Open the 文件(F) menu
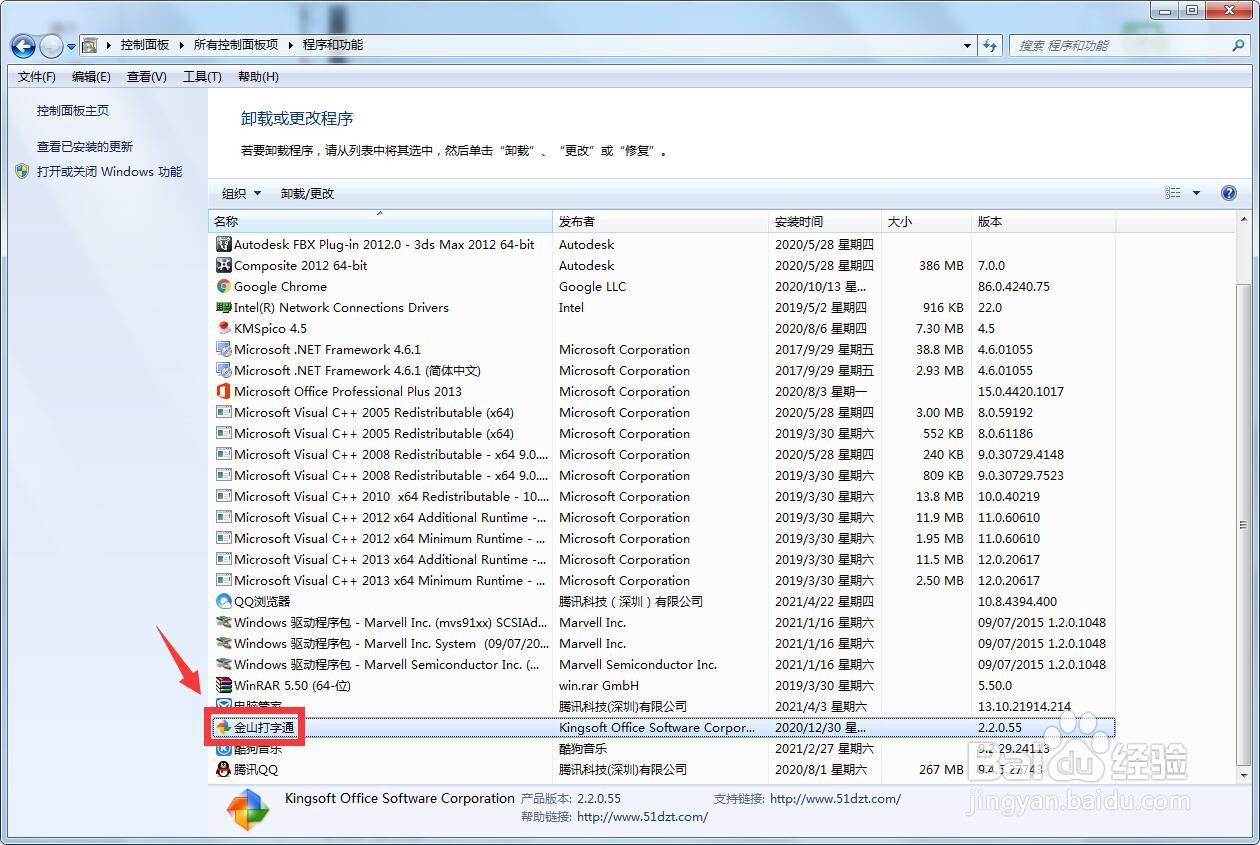Screen dimensions: 1260x845 (37, 77)
